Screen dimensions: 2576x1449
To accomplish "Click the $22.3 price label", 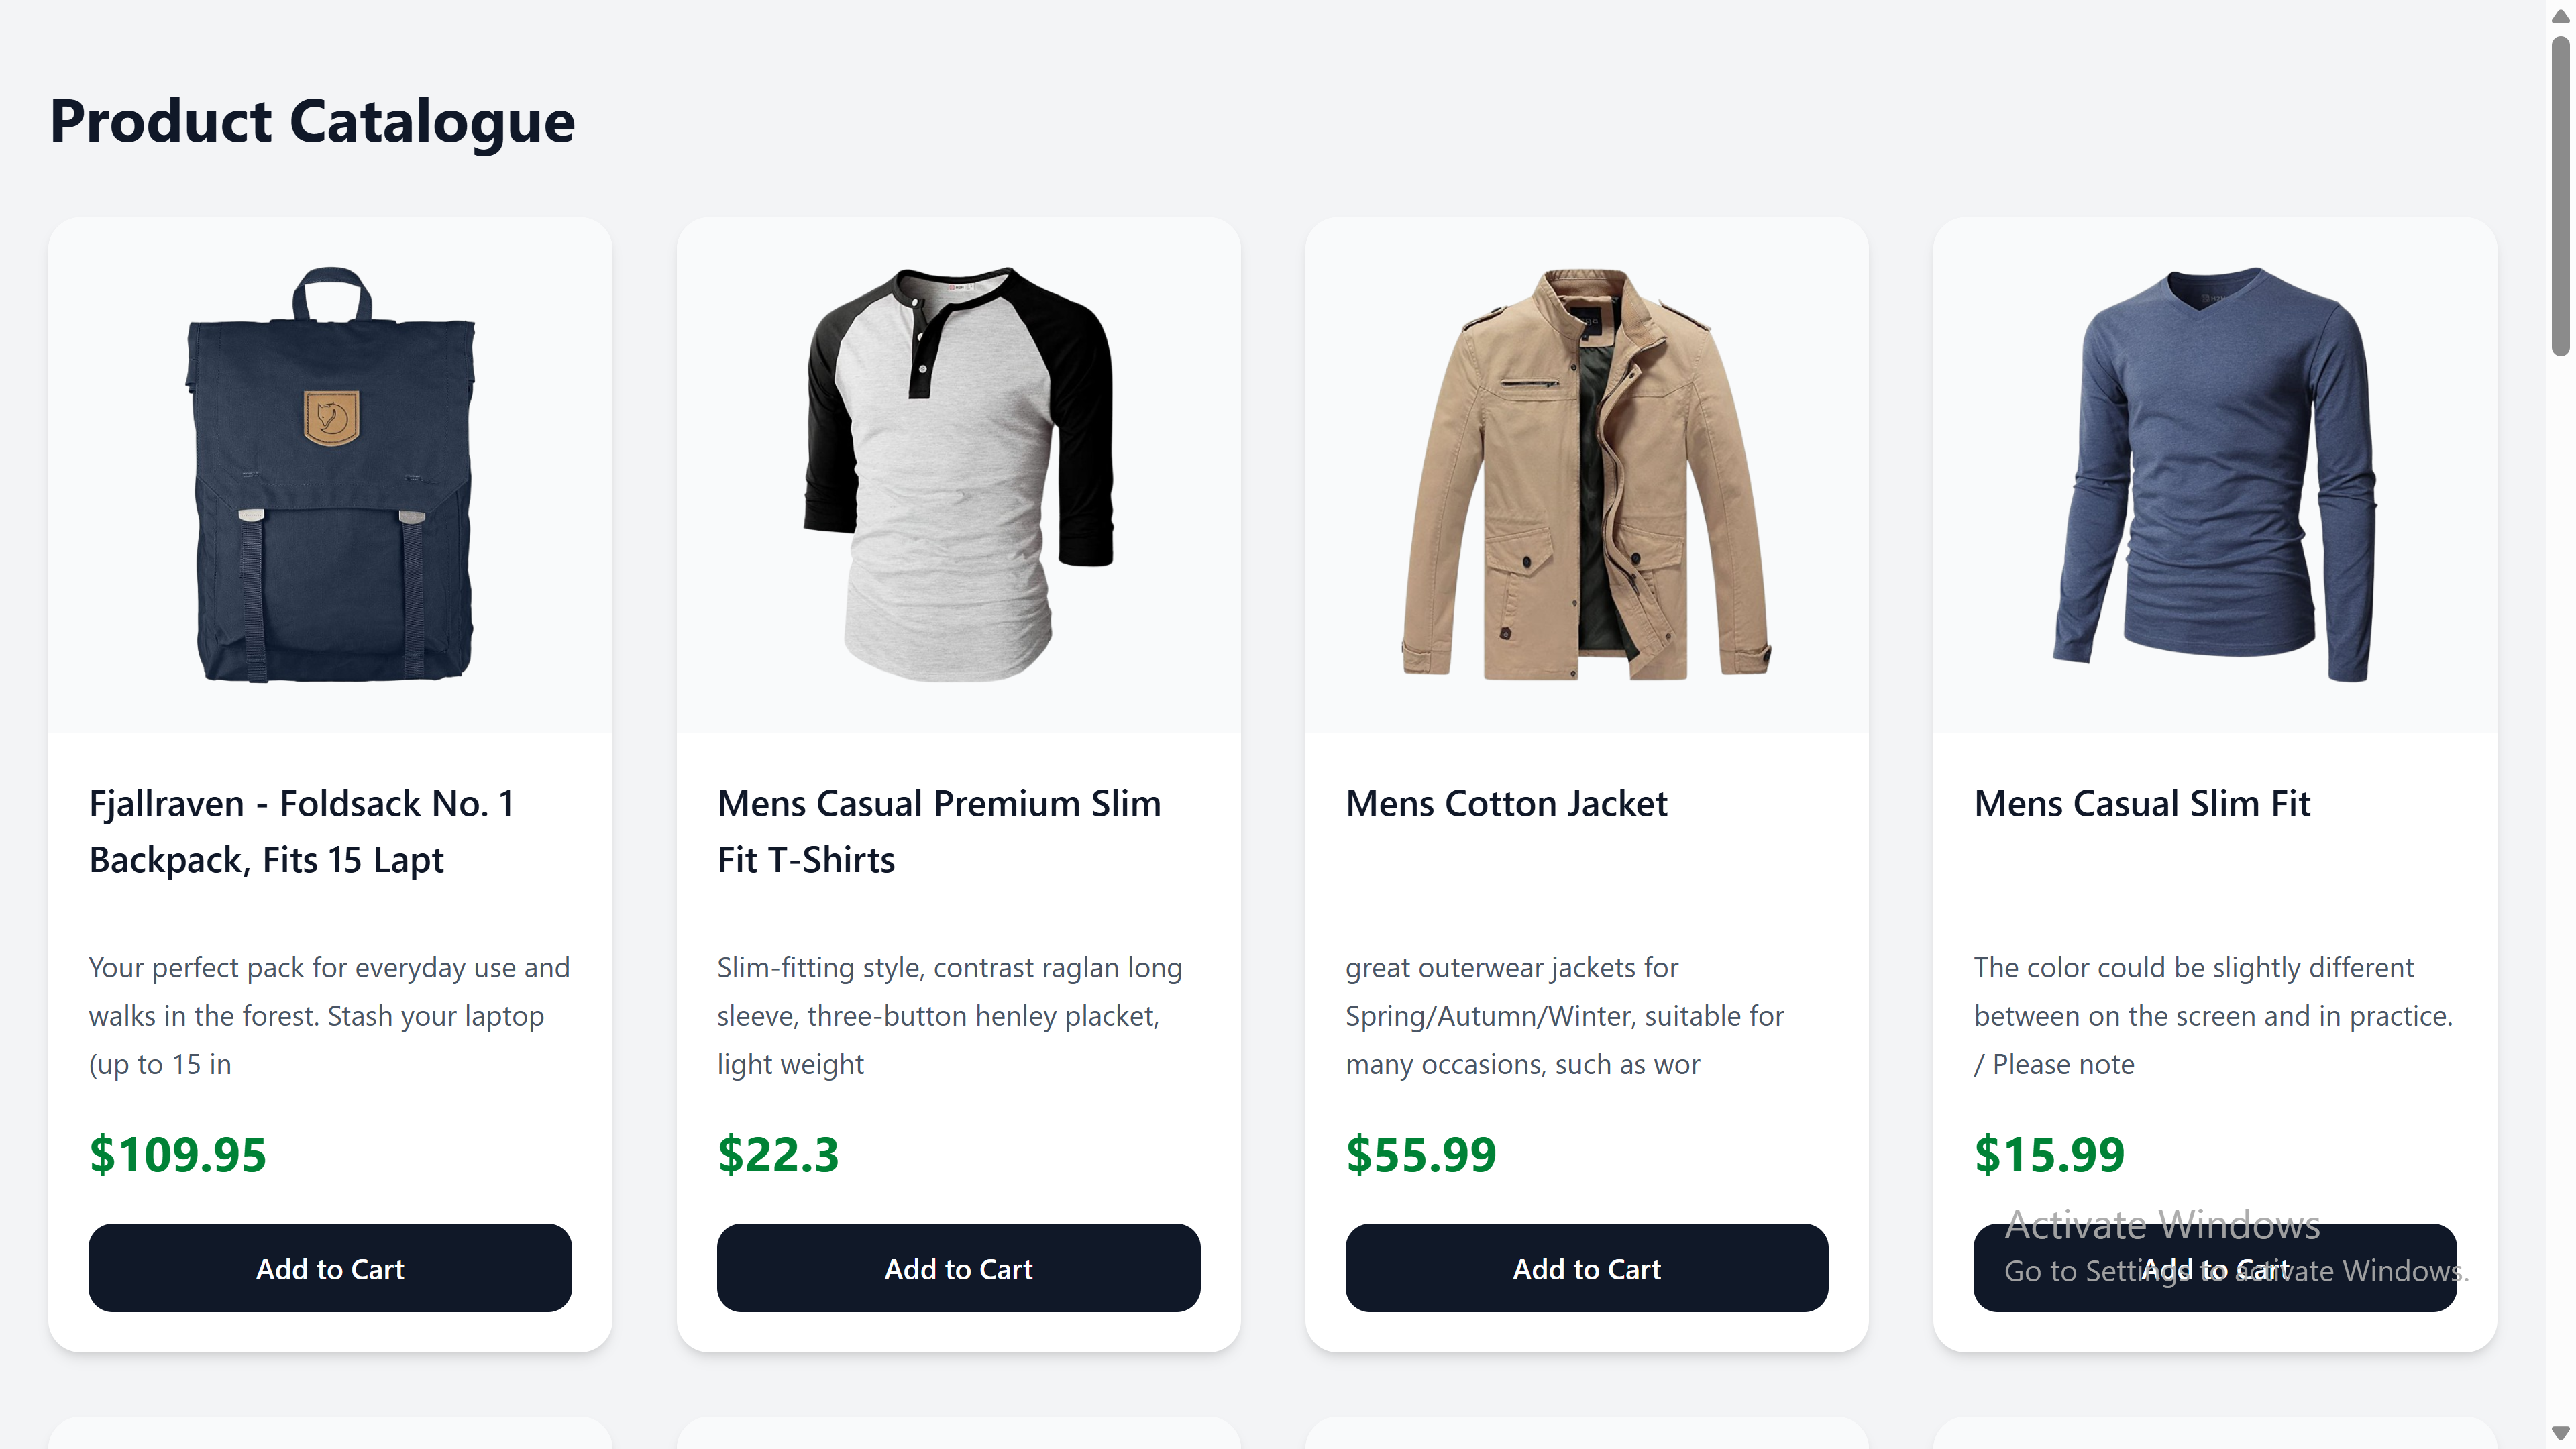I will [x=777, y=1155].
